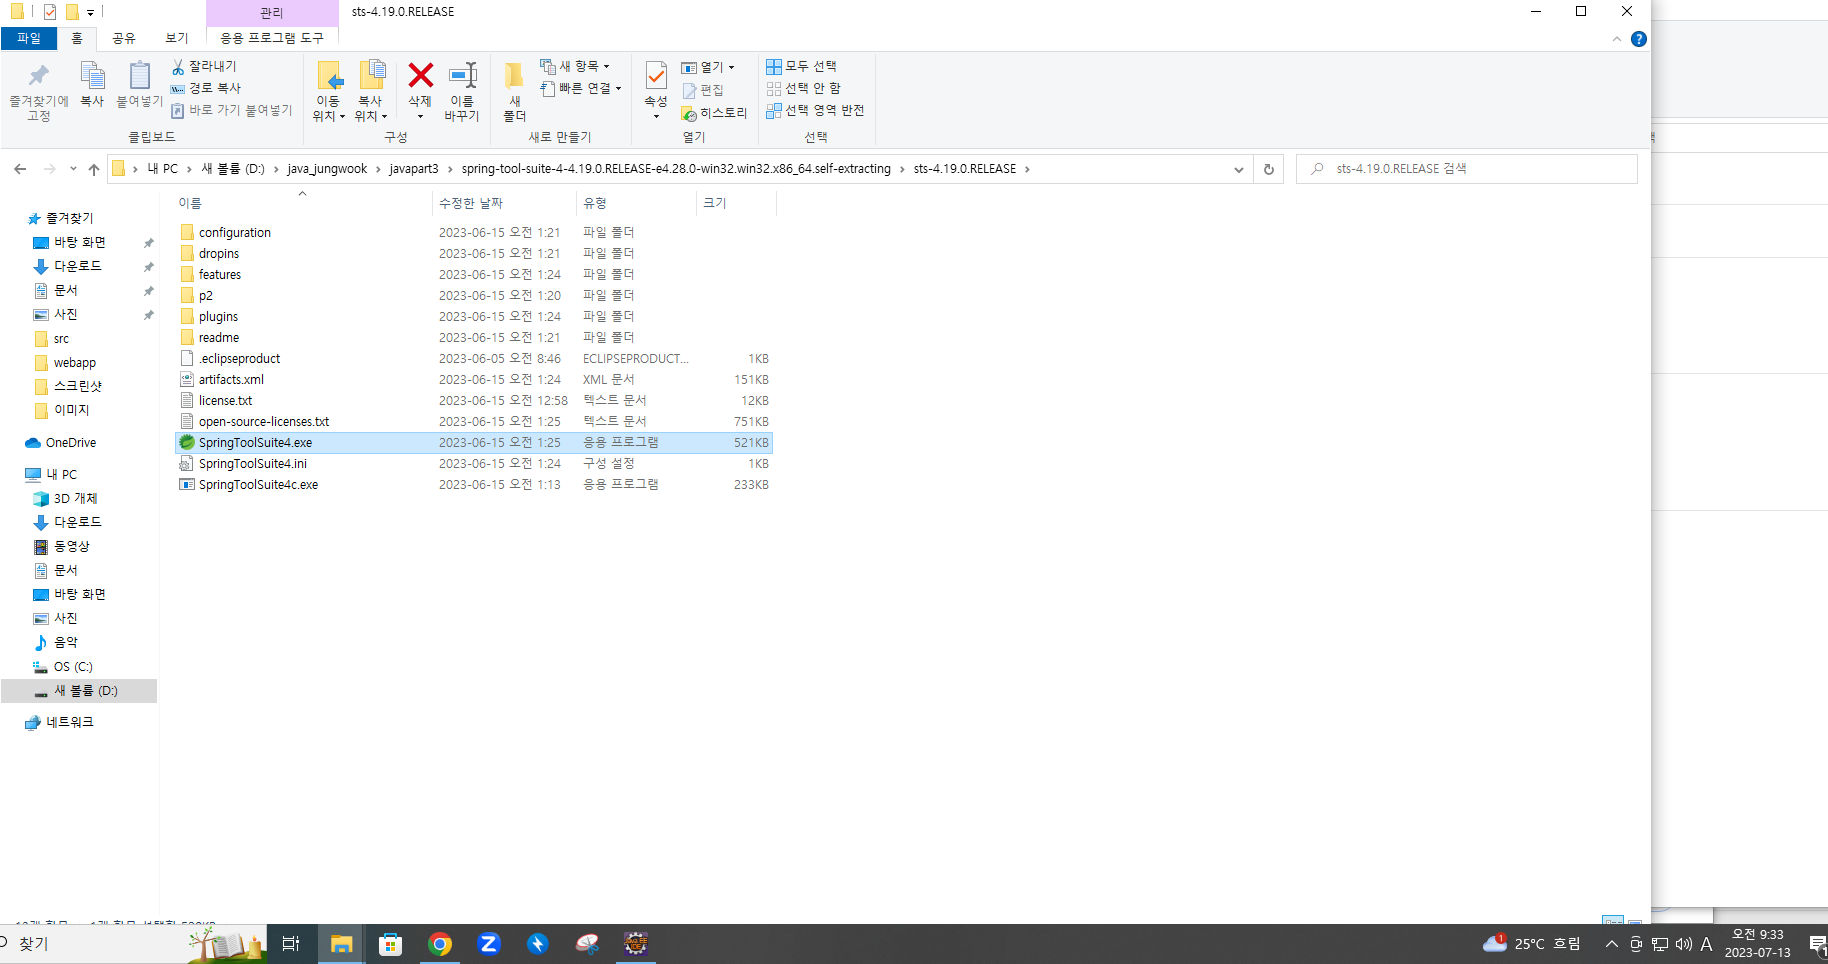Open History (히스토리) in the ribbon
The width and height of the screenshot is (1828, 964).
[714, 113]
